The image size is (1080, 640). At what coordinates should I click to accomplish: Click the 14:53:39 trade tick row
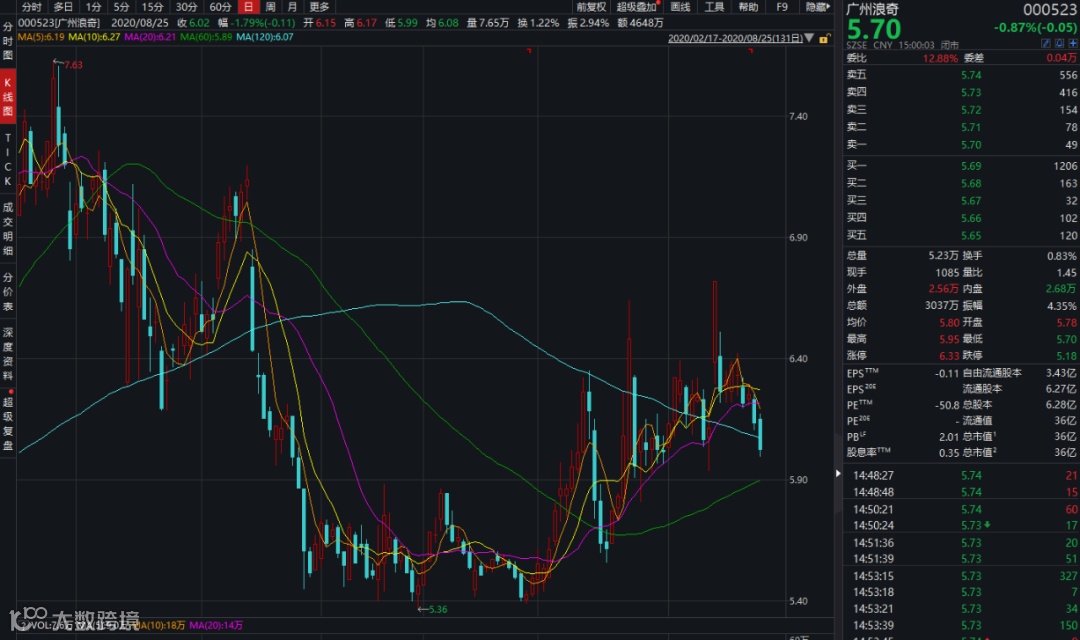pos(962,625)
